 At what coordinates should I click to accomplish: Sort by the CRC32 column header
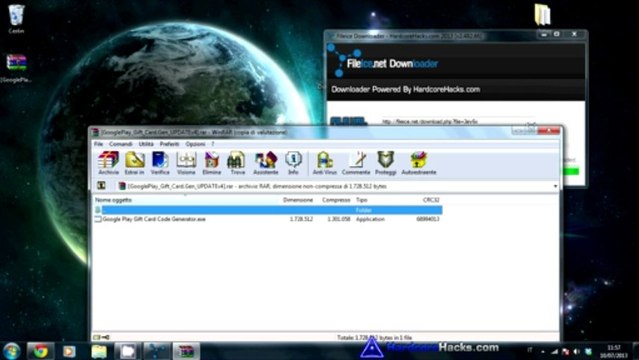click(431, 200)
